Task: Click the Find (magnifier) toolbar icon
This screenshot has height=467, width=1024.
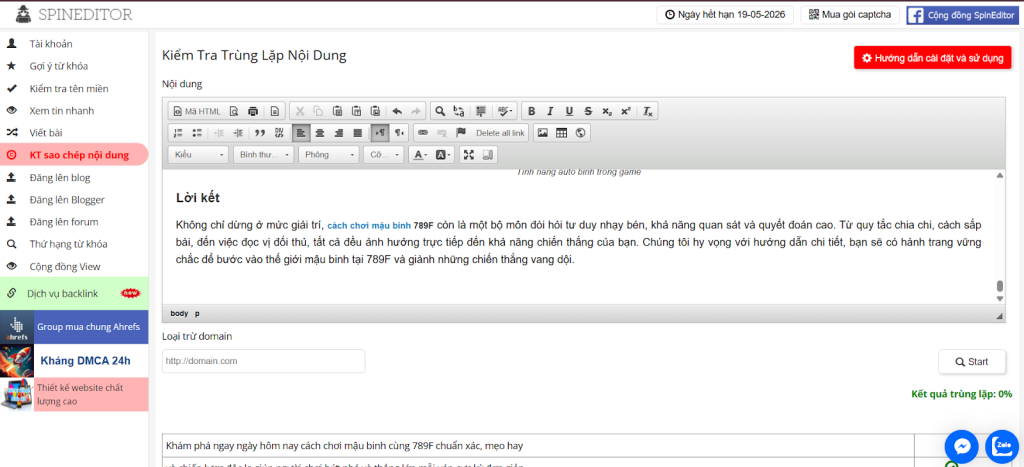Action: pos(439,111)
